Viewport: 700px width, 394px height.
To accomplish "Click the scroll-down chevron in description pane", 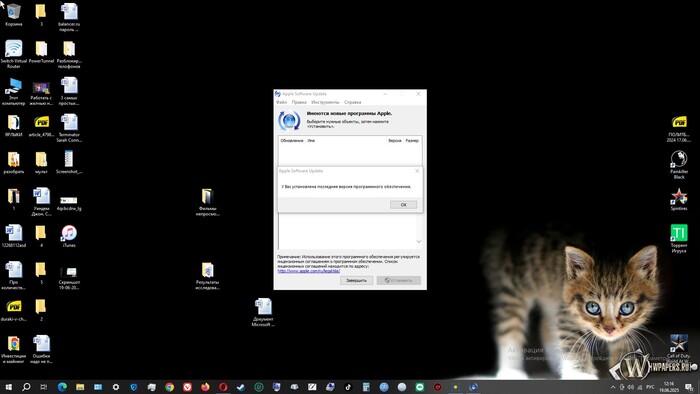I will point(418,241).
